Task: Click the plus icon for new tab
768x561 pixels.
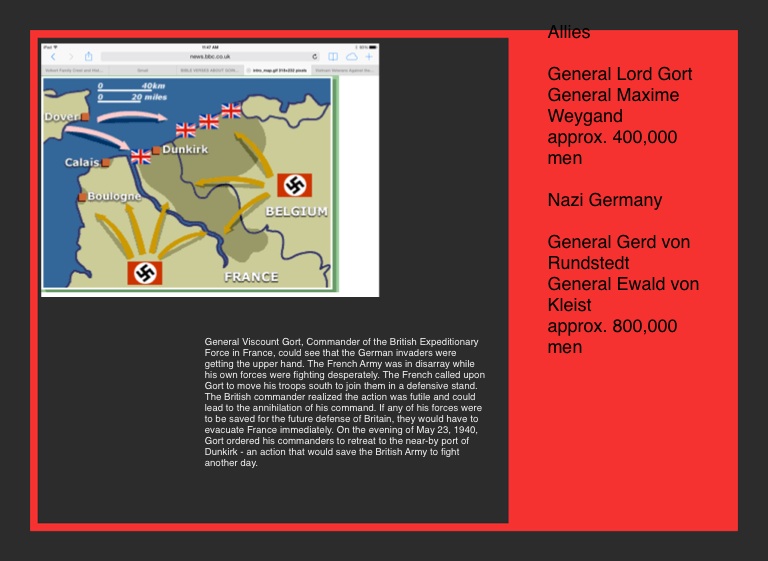Action: [368, 57]
